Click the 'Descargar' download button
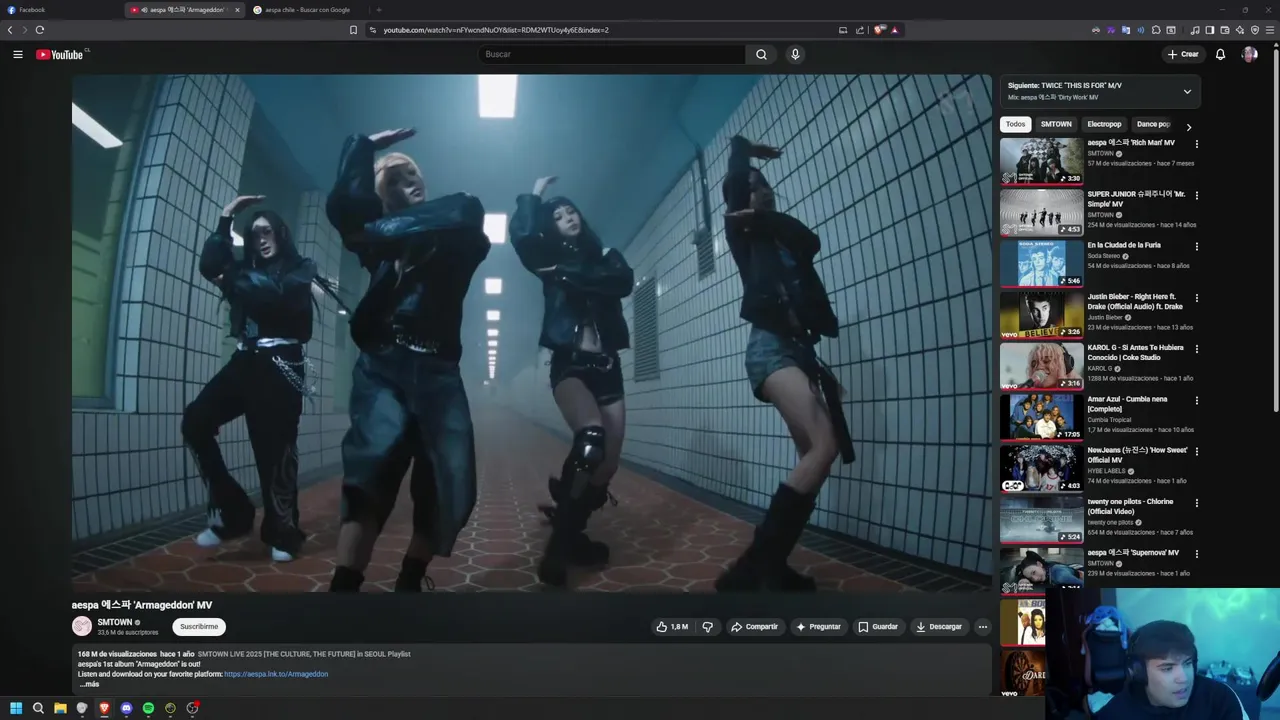 pos(939,627)
